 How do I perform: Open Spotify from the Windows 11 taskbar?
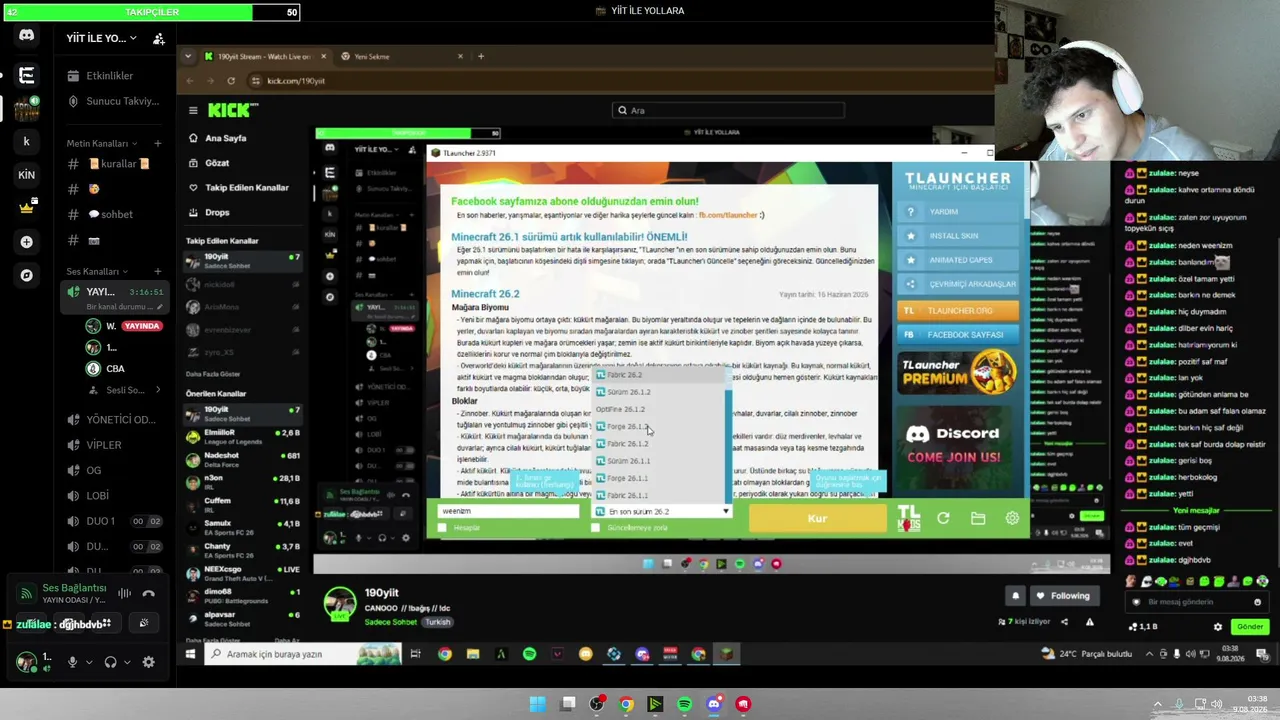pyautogui.click(x=684, y=704)
